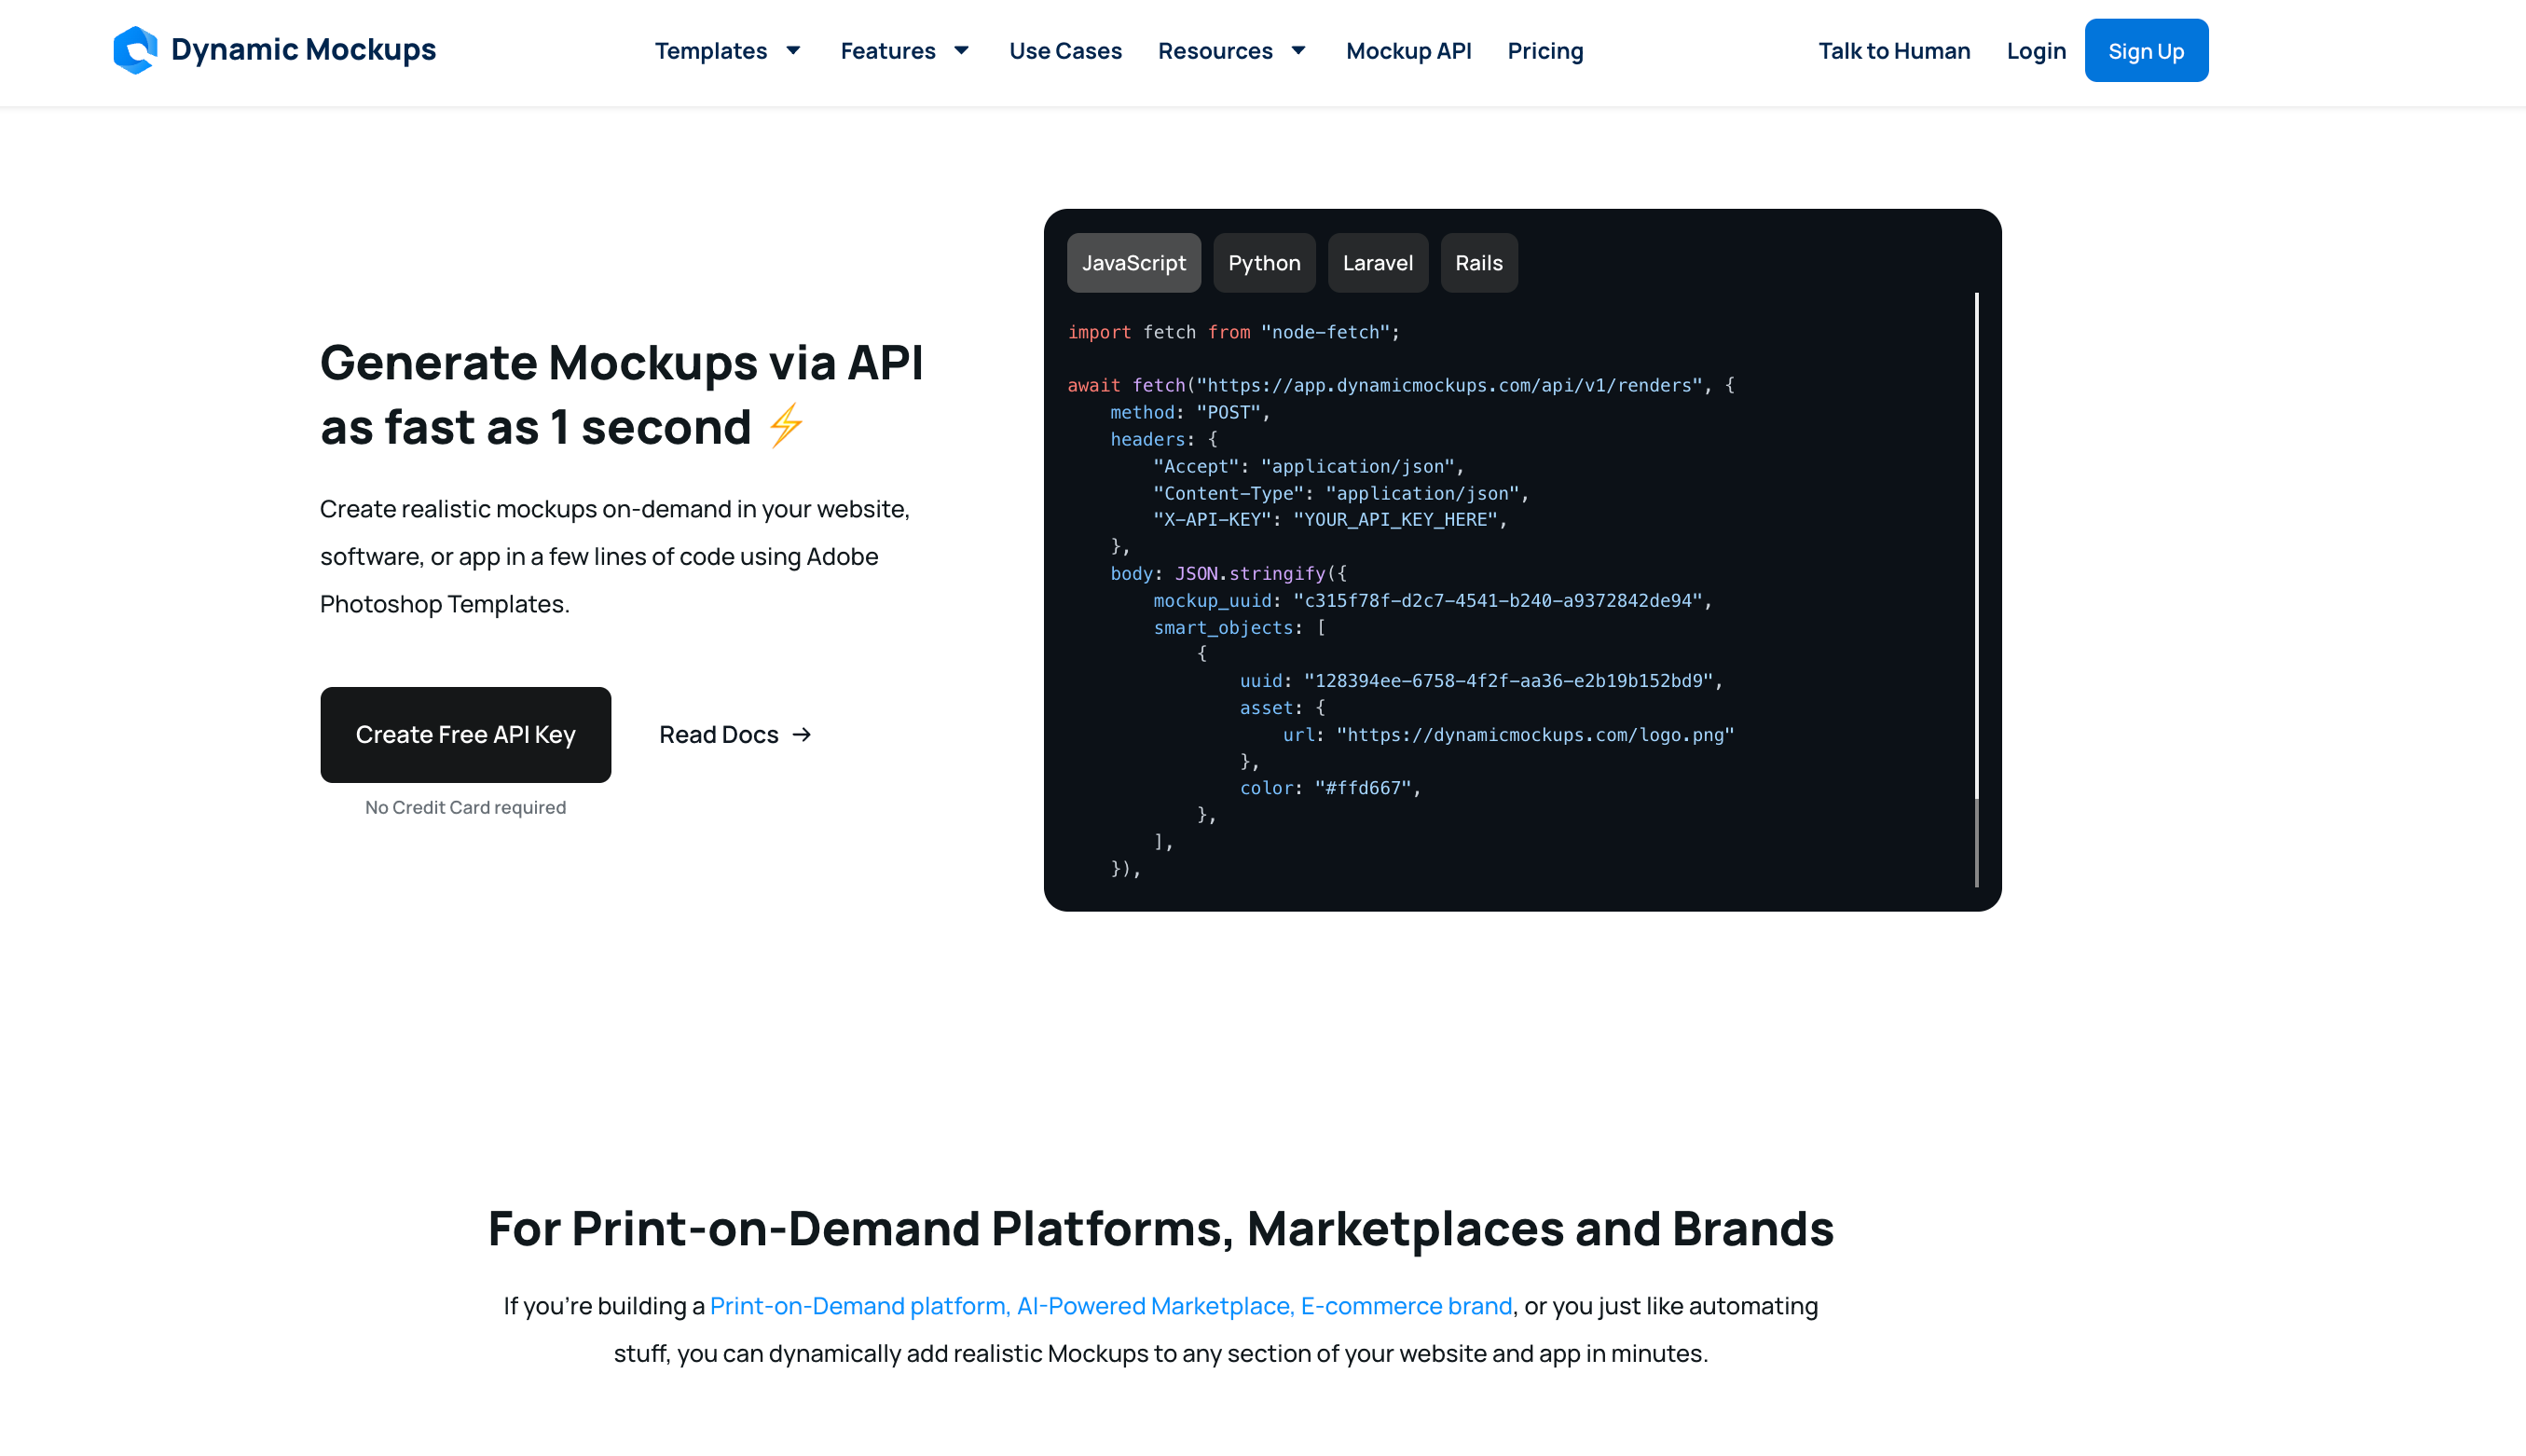Image resolution: width=2526 pixels, height=1456 pixels.
Task: Expand the Resources dropdown arrow
Action: click(1298, 50)
